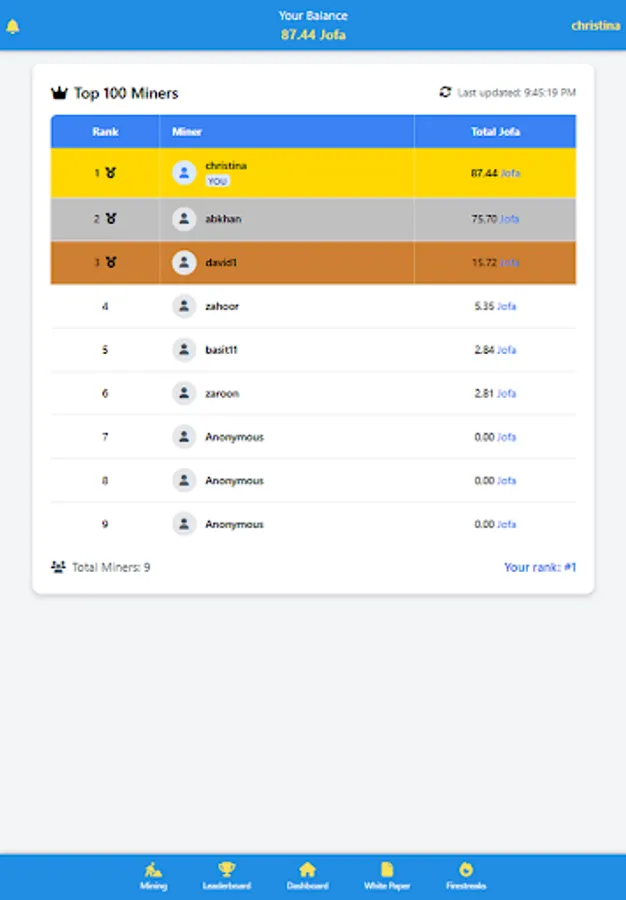Screen dimensions: 626x900
Task: Click the refresh icon beside last updated time
Action: click(446, 92)
